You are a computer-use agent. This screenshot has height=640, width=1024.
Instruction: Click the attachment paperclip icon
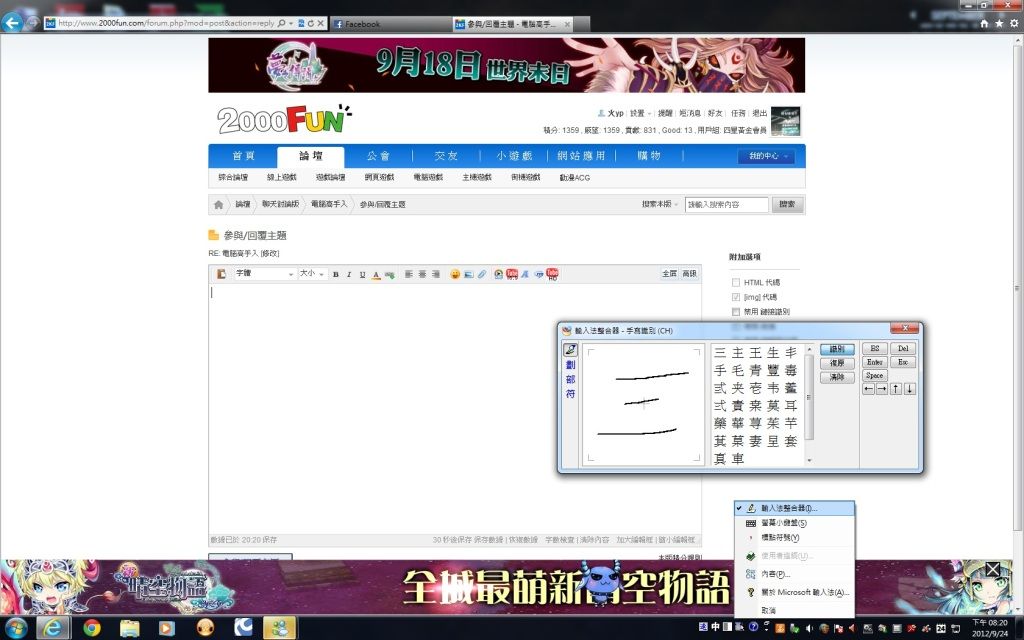pyautogui.click(x=482, y=274)
